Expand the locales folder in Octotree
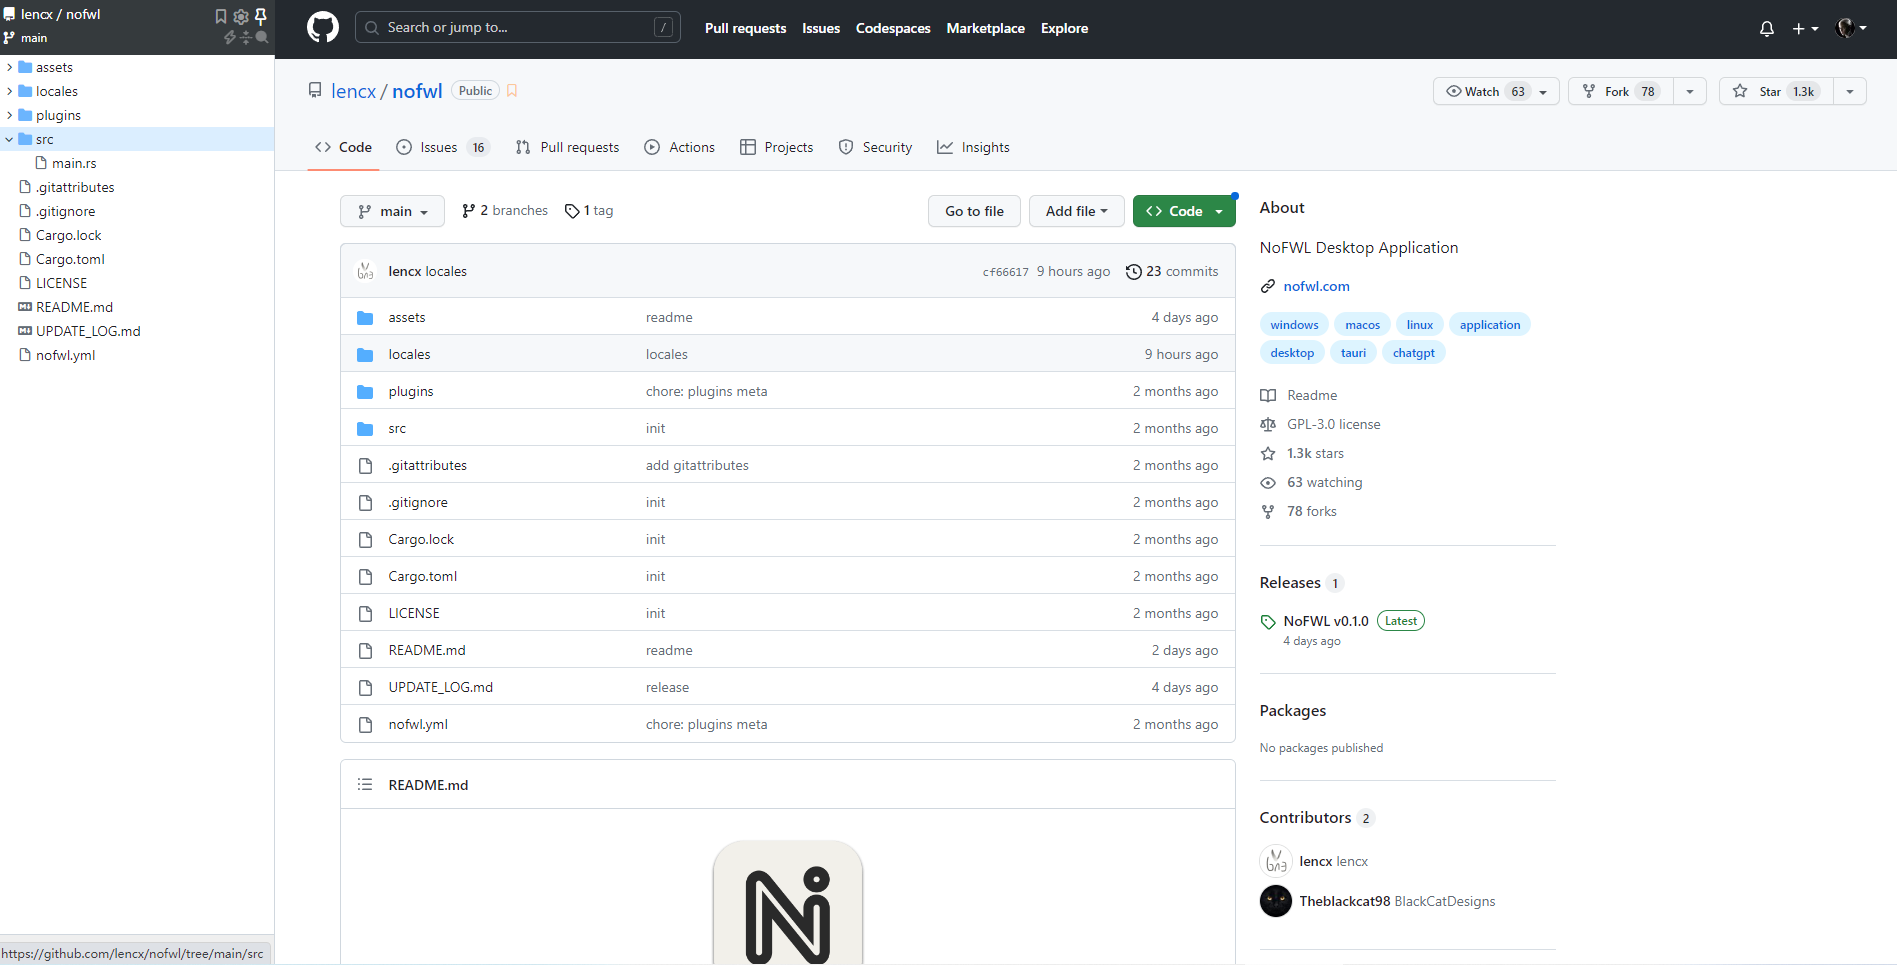 point(10,91)
